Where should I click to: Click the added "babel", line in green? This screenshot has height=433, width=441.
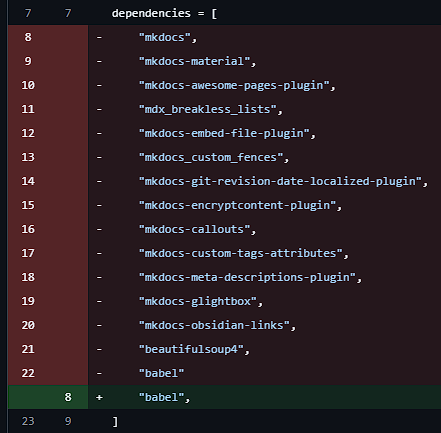[x=164, y=397]
